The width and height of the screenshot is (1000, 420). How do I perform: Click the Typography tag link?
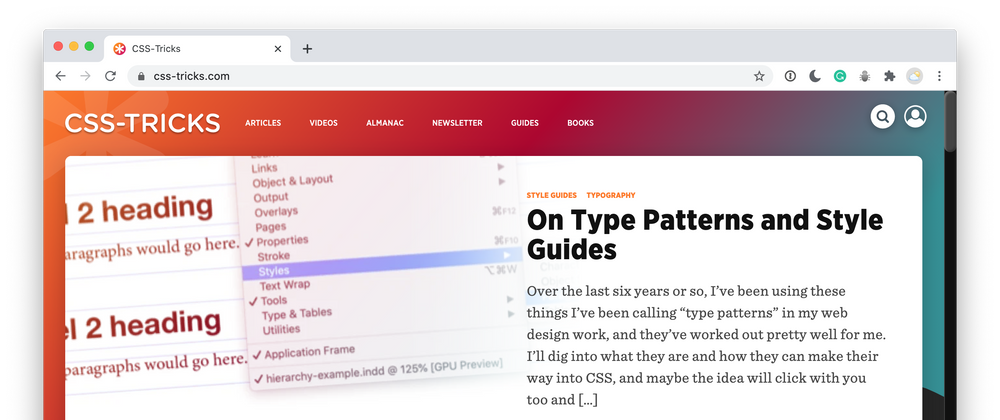610,195
